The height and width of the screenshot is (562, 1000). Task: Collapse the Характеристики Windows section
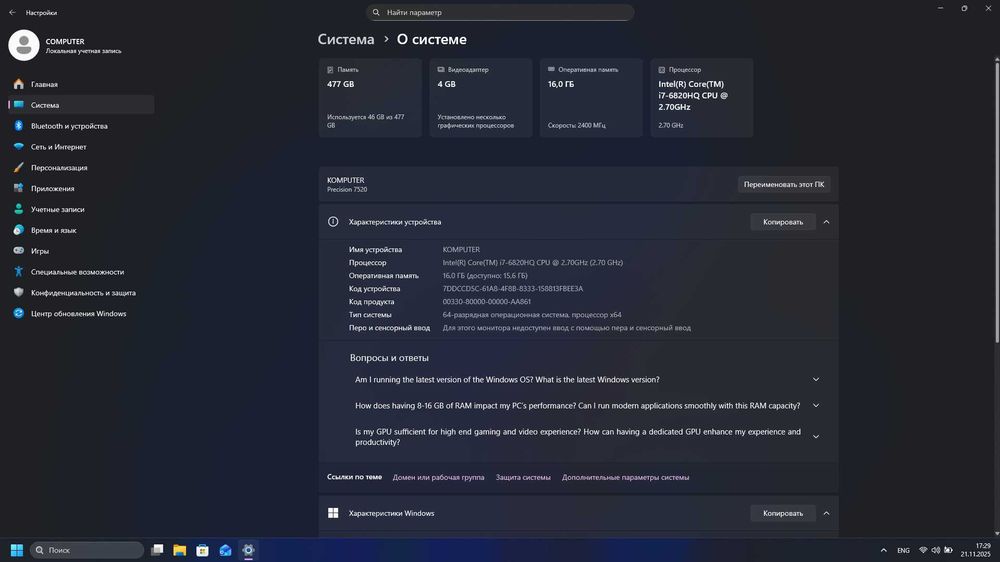826,513
